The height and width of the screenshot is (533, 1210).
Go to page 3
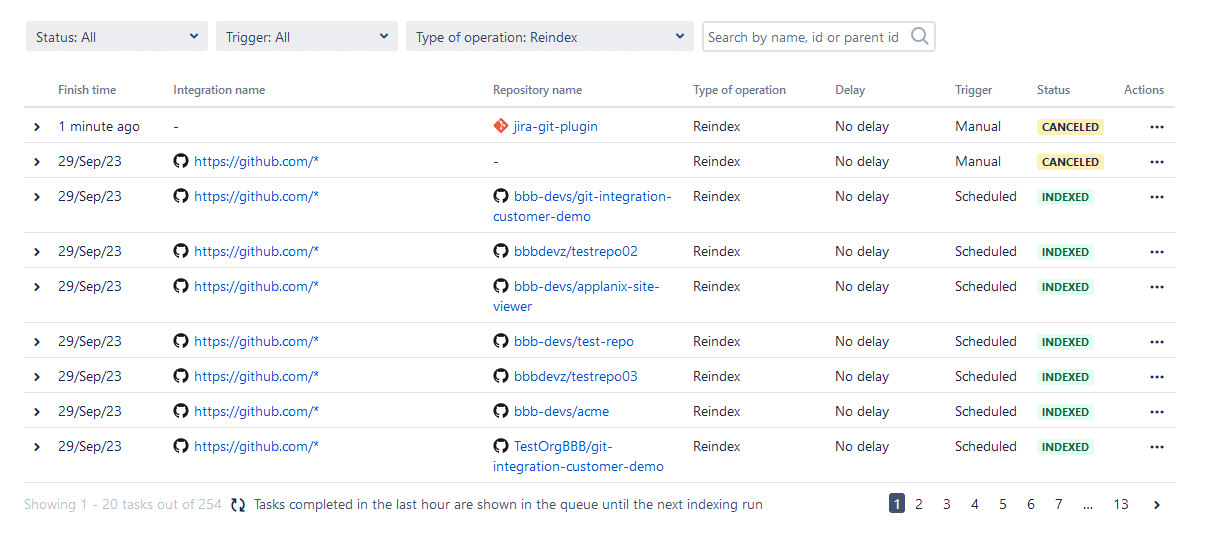click(x=947, y=505)
